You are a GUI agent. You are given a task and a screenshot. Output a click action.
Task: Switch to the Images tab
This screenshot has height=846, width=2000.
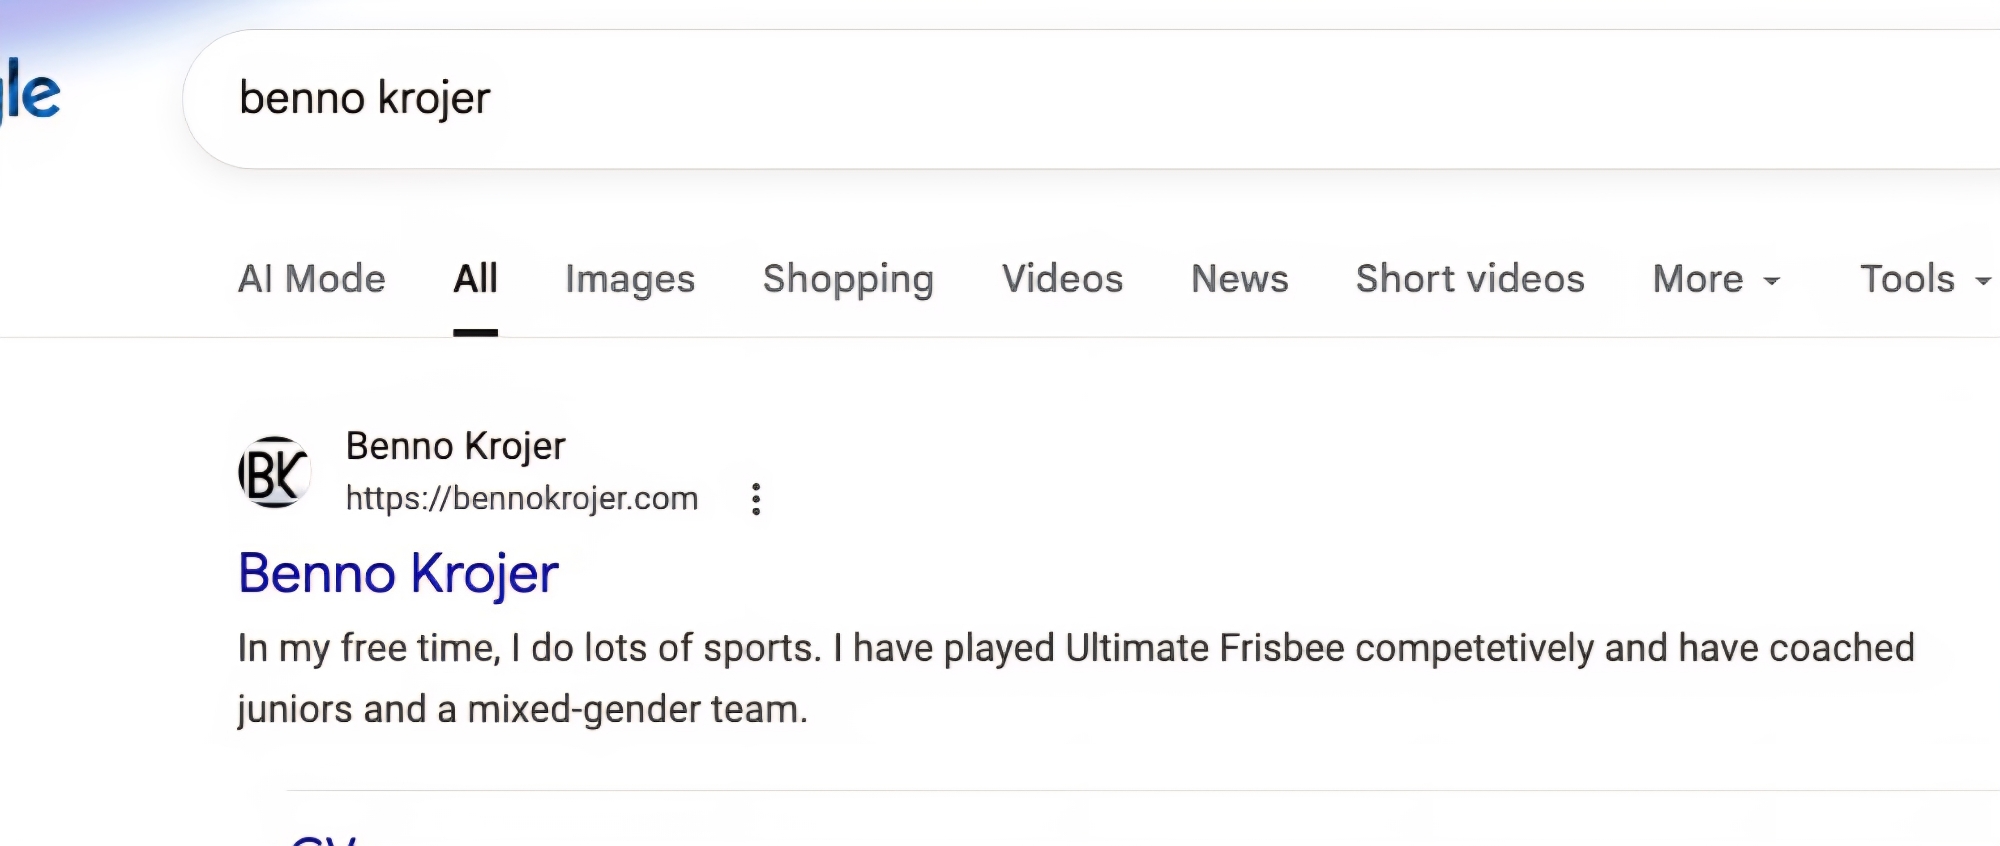coord(630,279)
